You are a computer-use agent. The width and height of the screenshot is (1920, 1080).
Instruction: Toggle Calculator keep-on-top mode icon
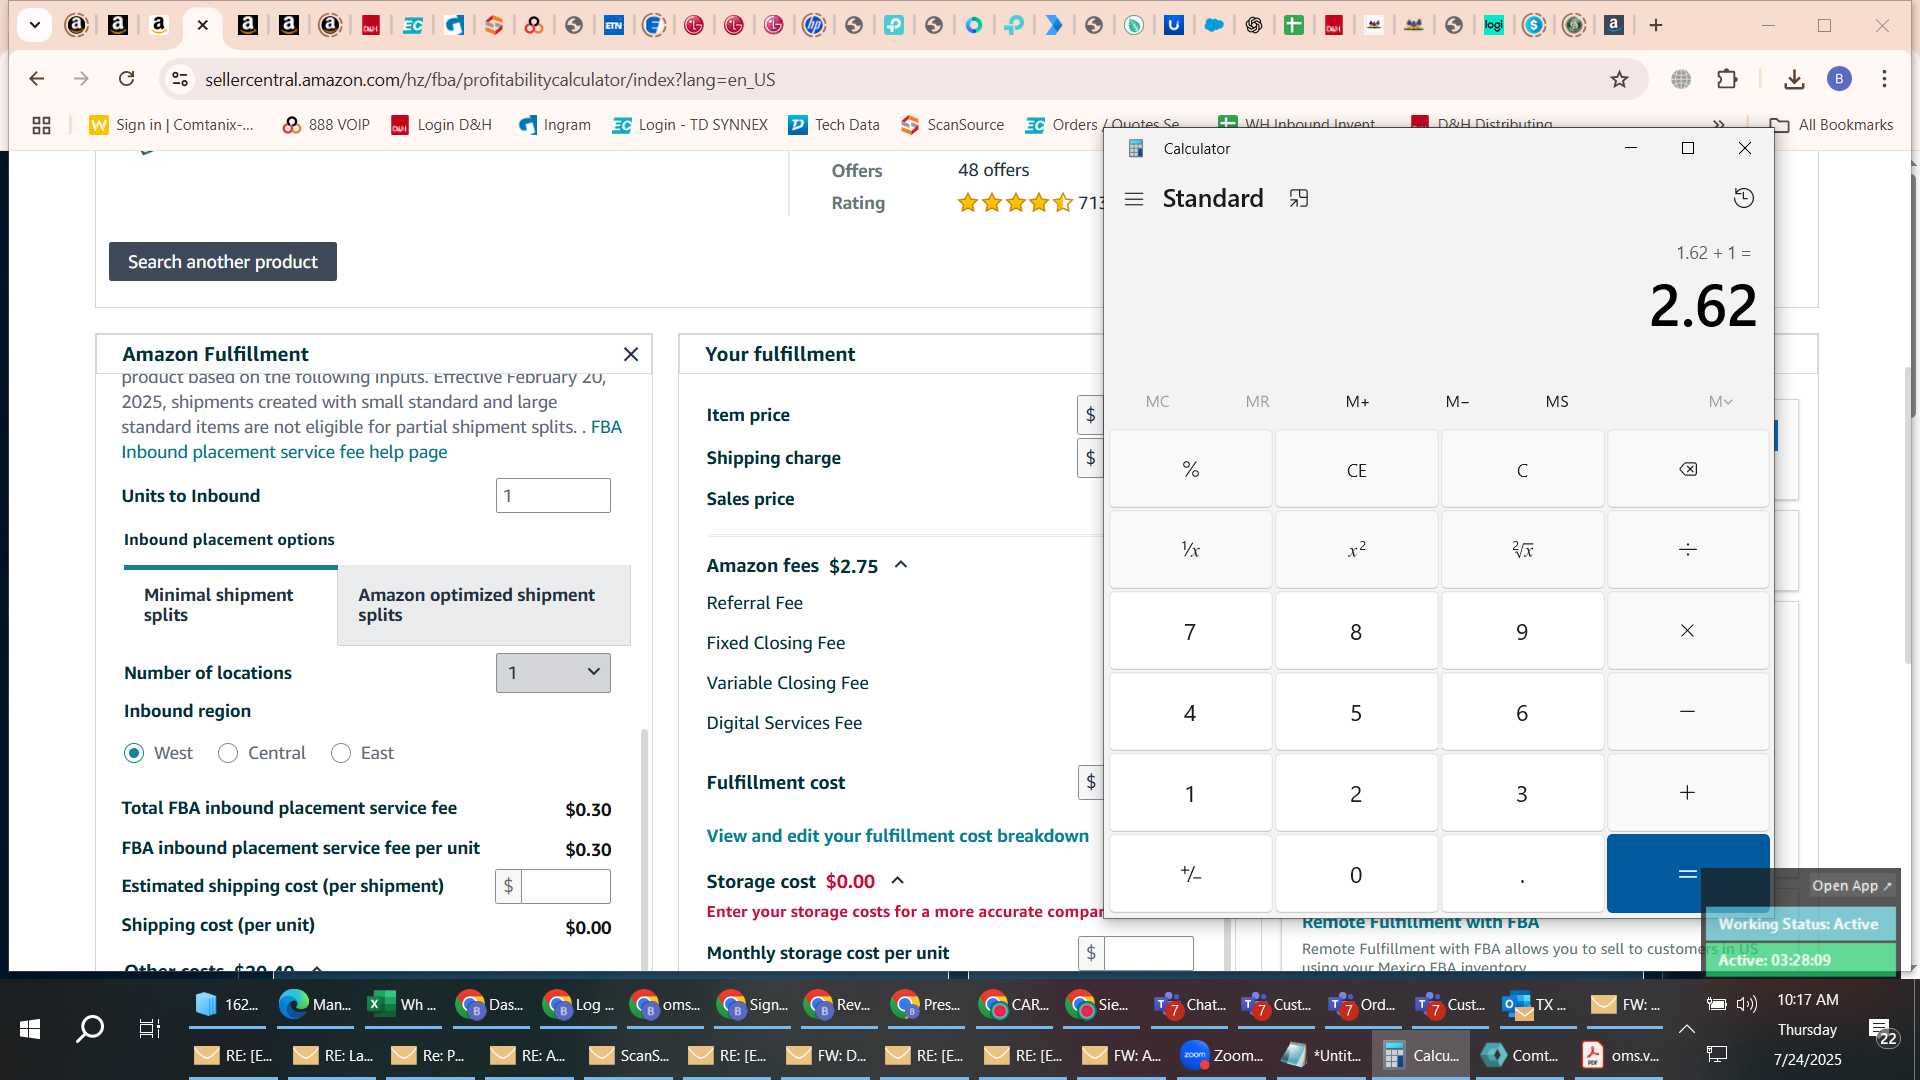pos(1298,198)
